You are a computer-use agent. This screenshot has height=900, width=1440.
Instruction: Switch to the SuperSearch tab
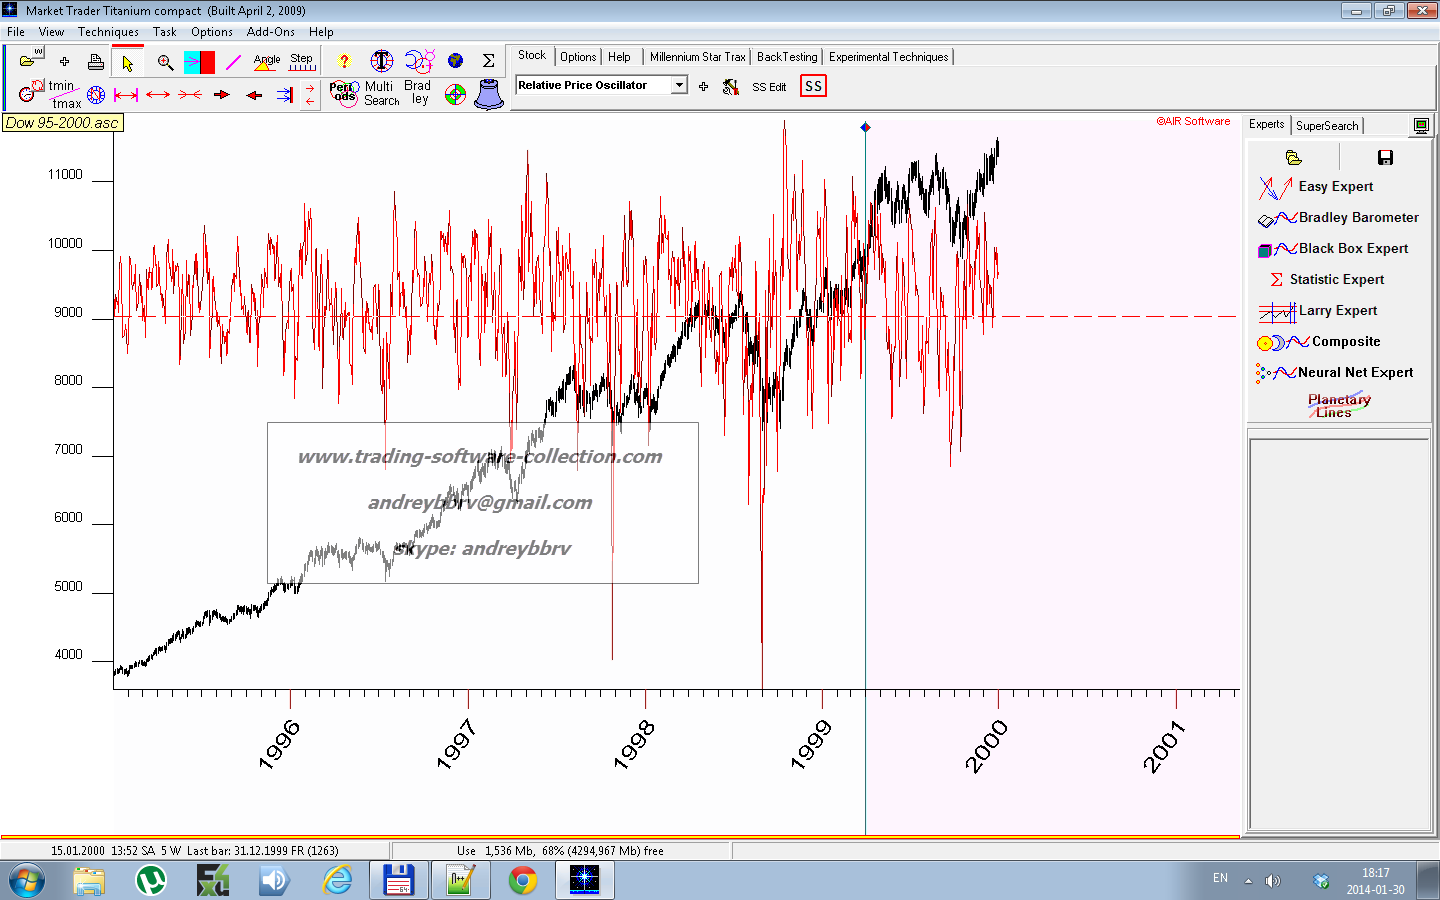click(x=1326, y=126)
